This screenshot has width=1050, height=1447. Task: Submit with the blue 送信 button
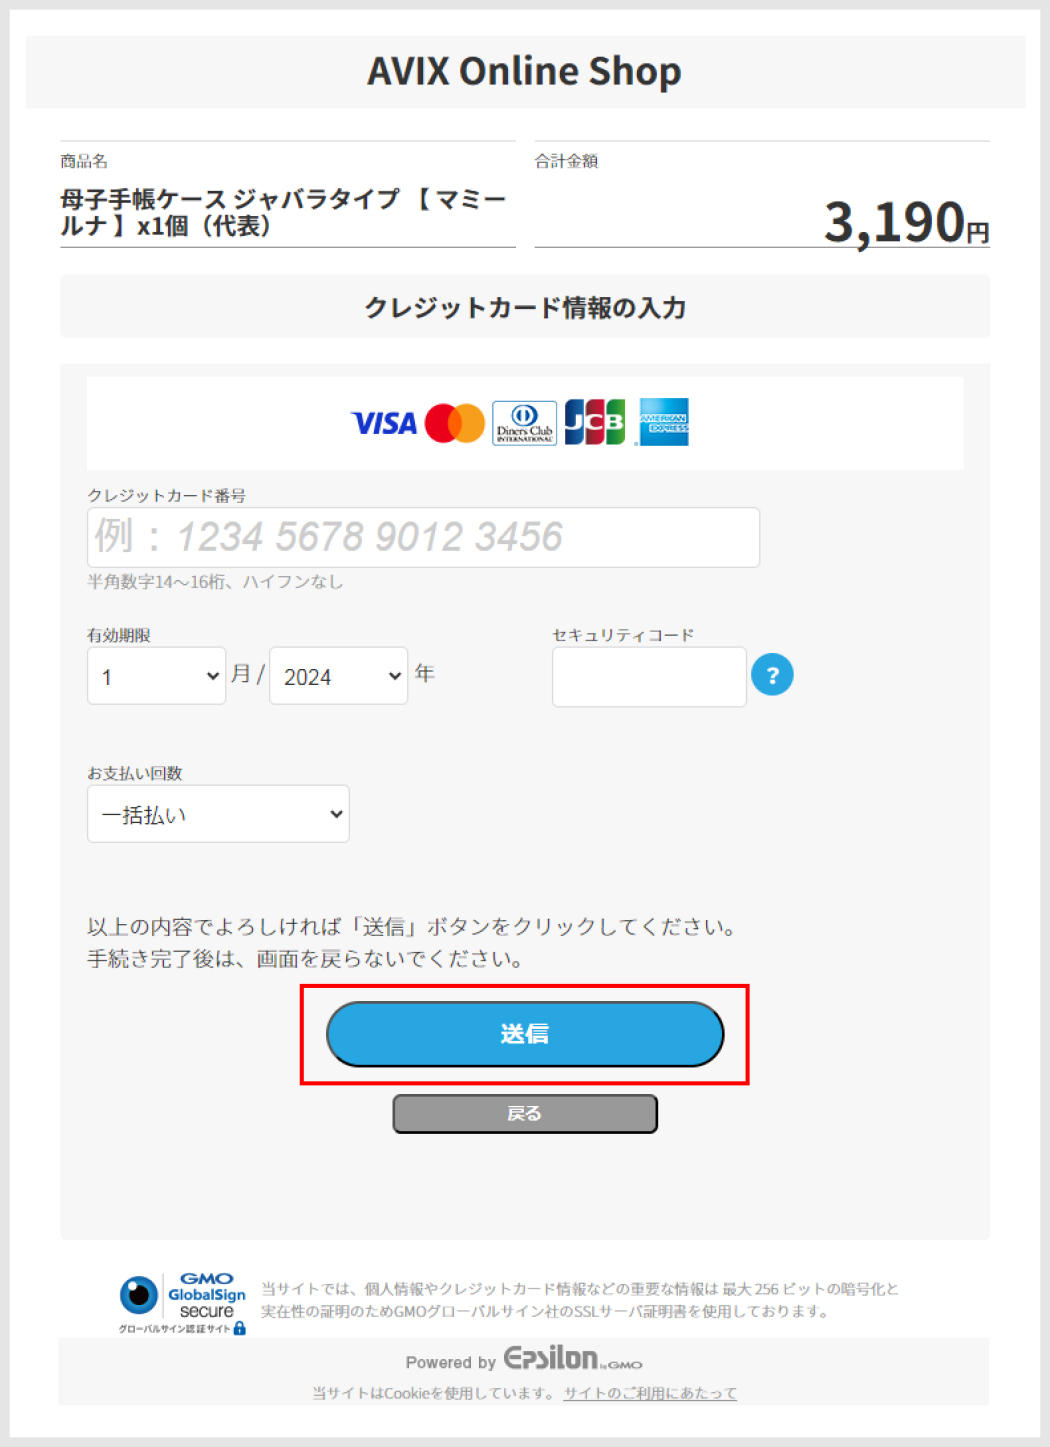525,1034
